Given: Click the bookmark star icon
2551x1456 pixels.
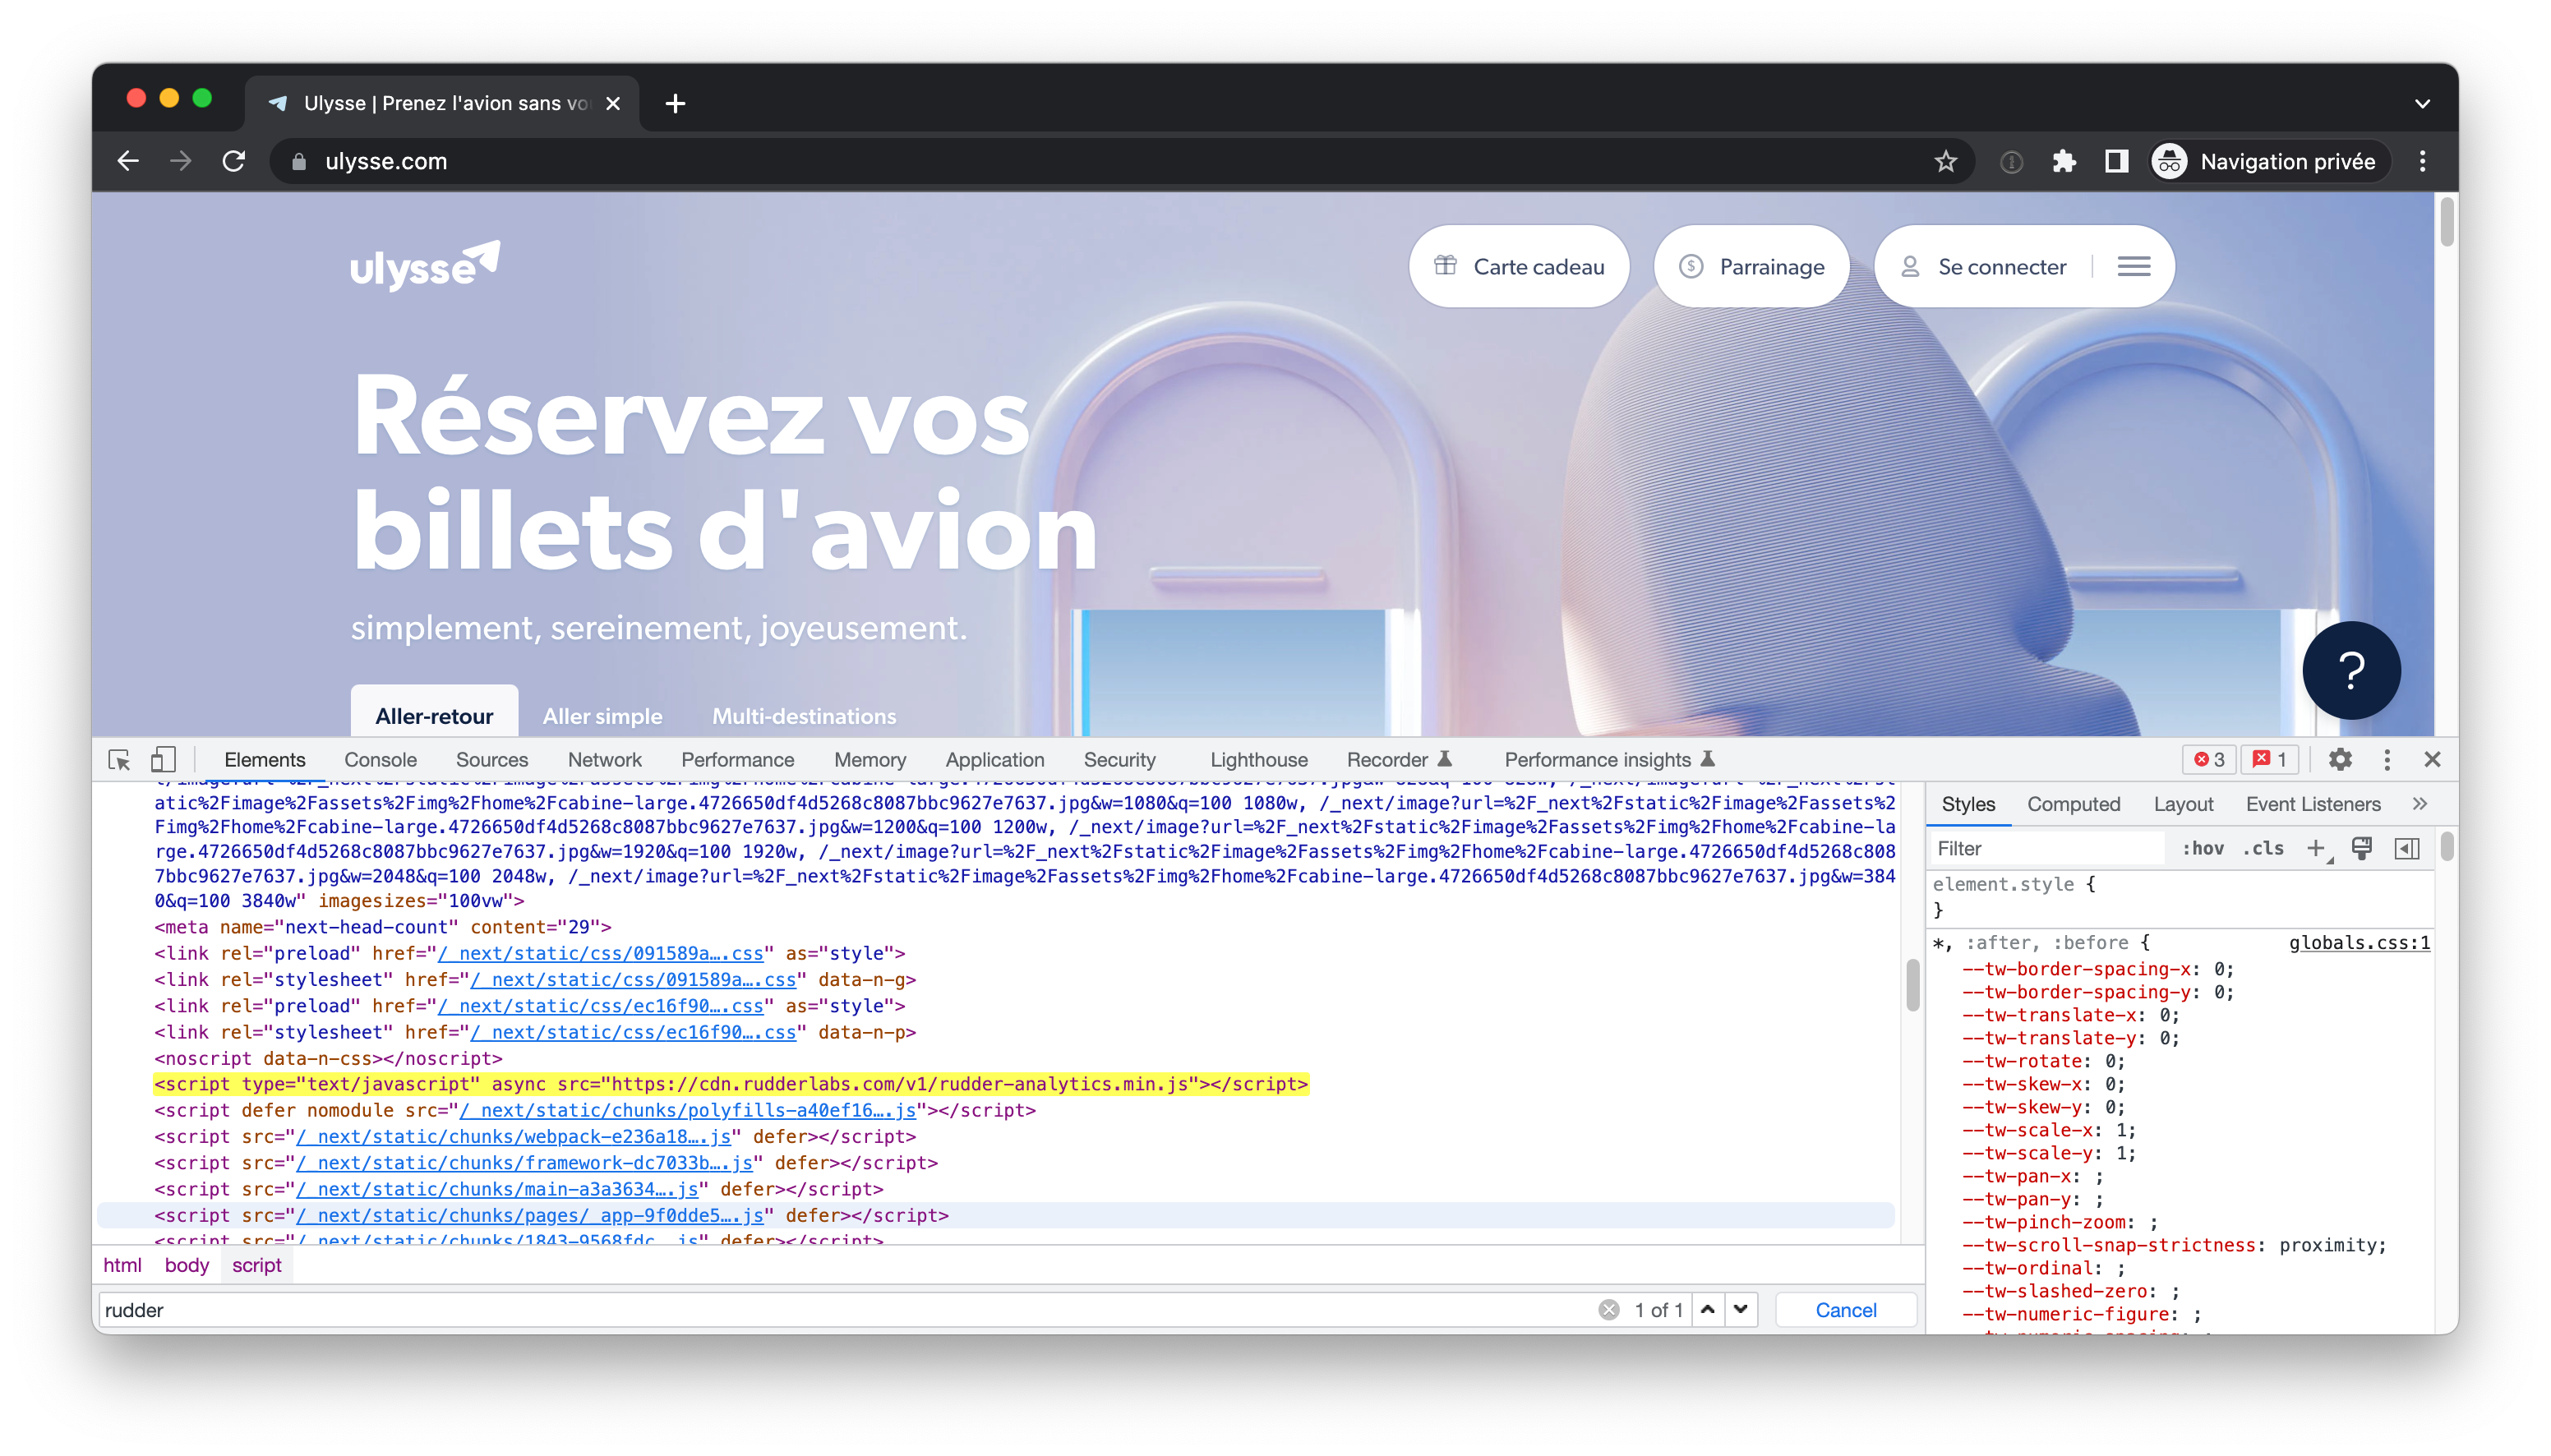Looking at the screenshot, I should coord(1945,161).
